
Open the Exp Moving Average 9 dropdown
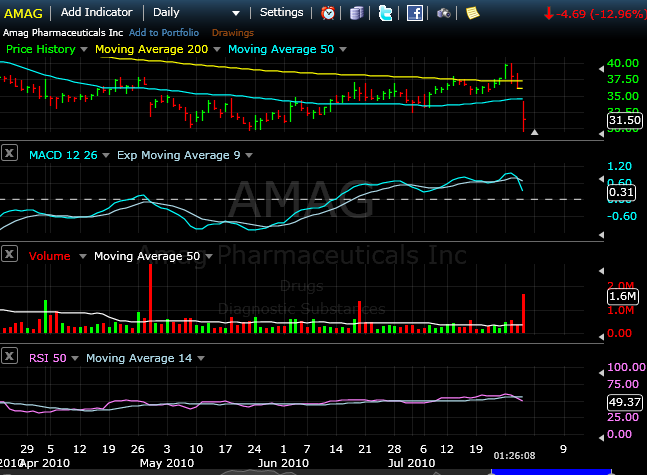pos(250,155)
